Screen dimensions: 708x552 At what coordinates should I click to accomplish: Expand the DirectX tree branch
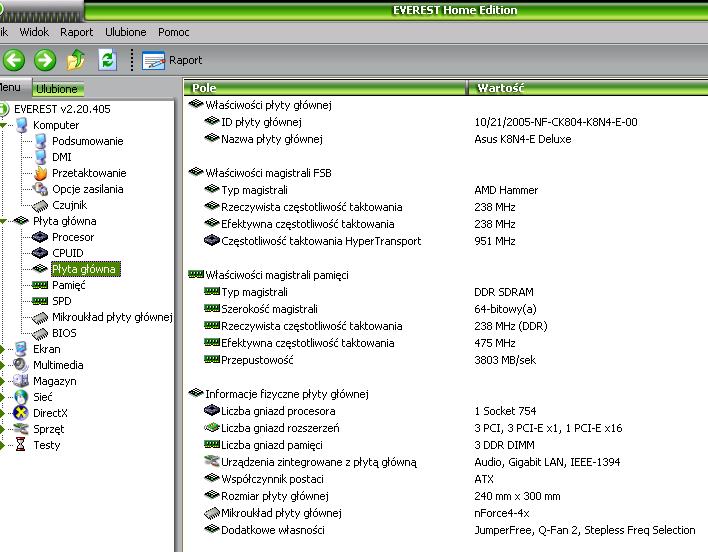pos(2,413)
